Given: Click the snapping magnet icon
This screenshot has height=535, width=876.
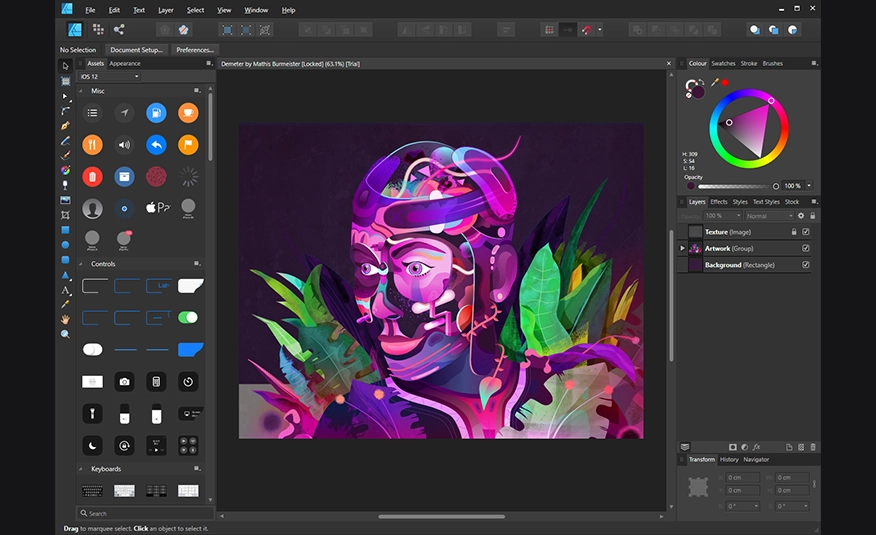Looking at the screenshot, I should 586,30.
